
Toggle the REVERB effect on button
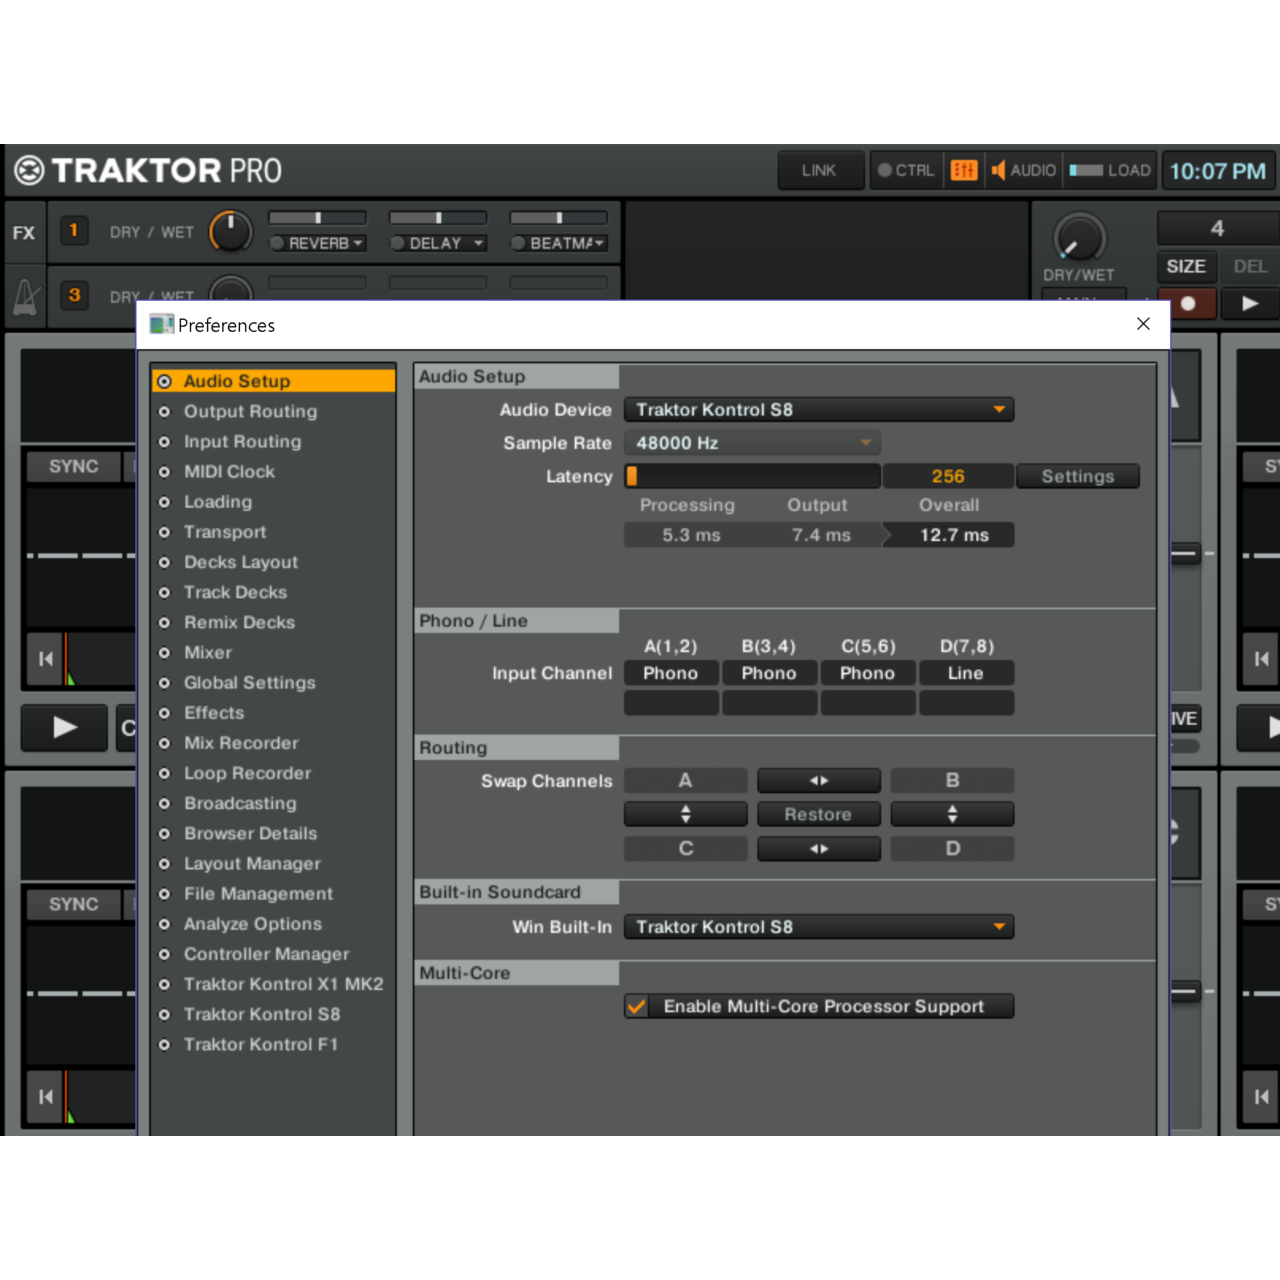(x=277, y=243)
